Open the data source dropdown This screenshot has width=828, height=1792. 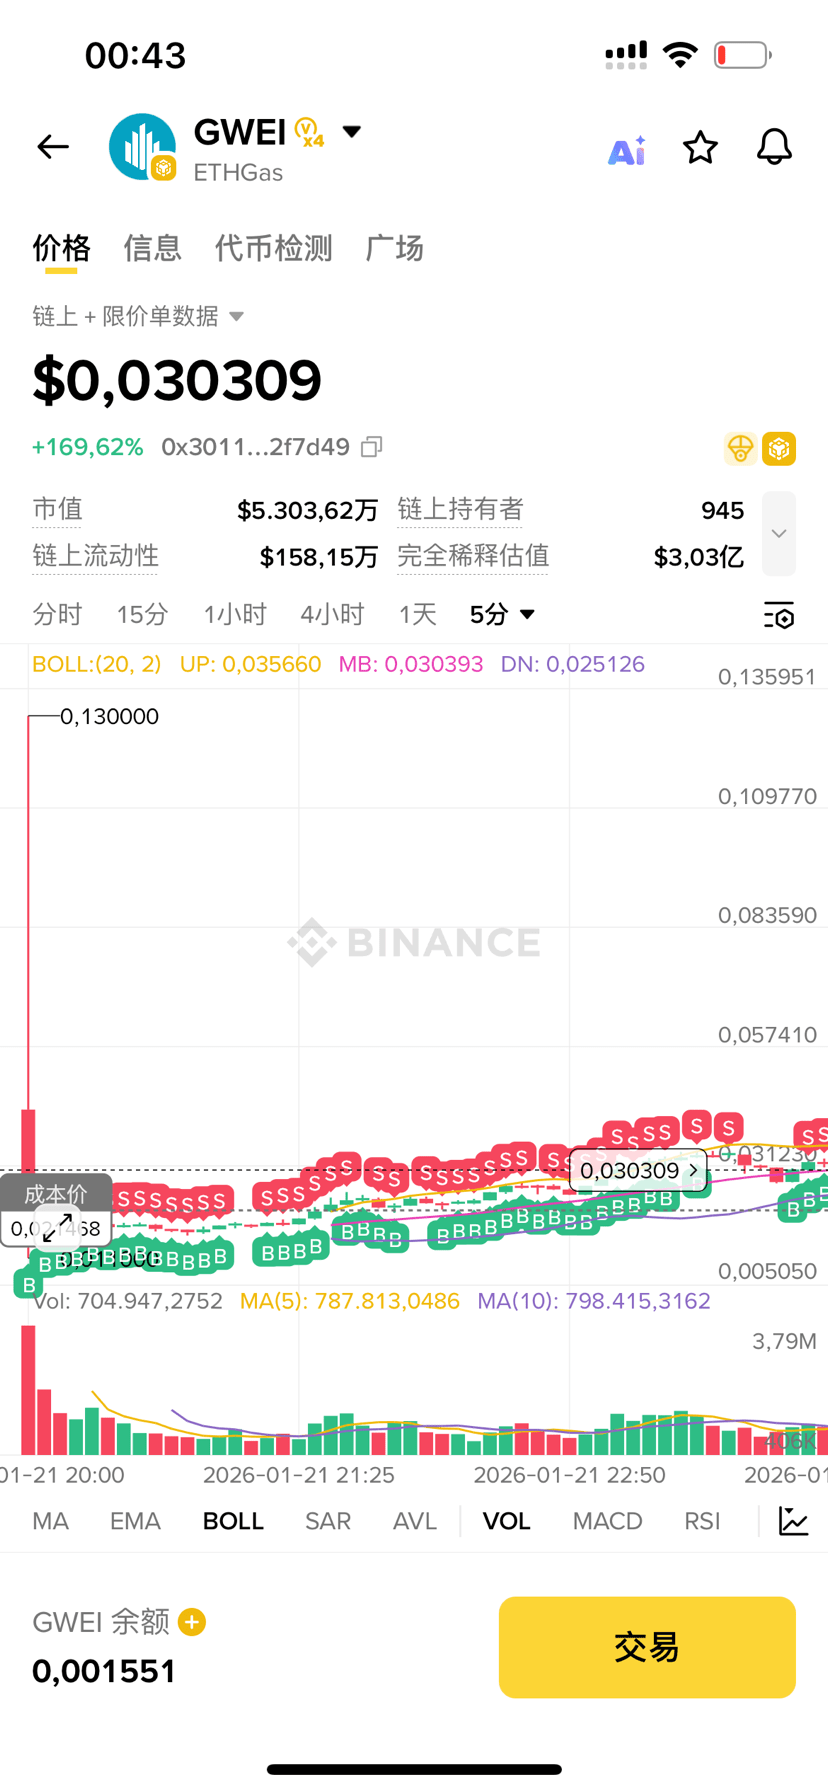pyautogui.click(x=138, y=316)
